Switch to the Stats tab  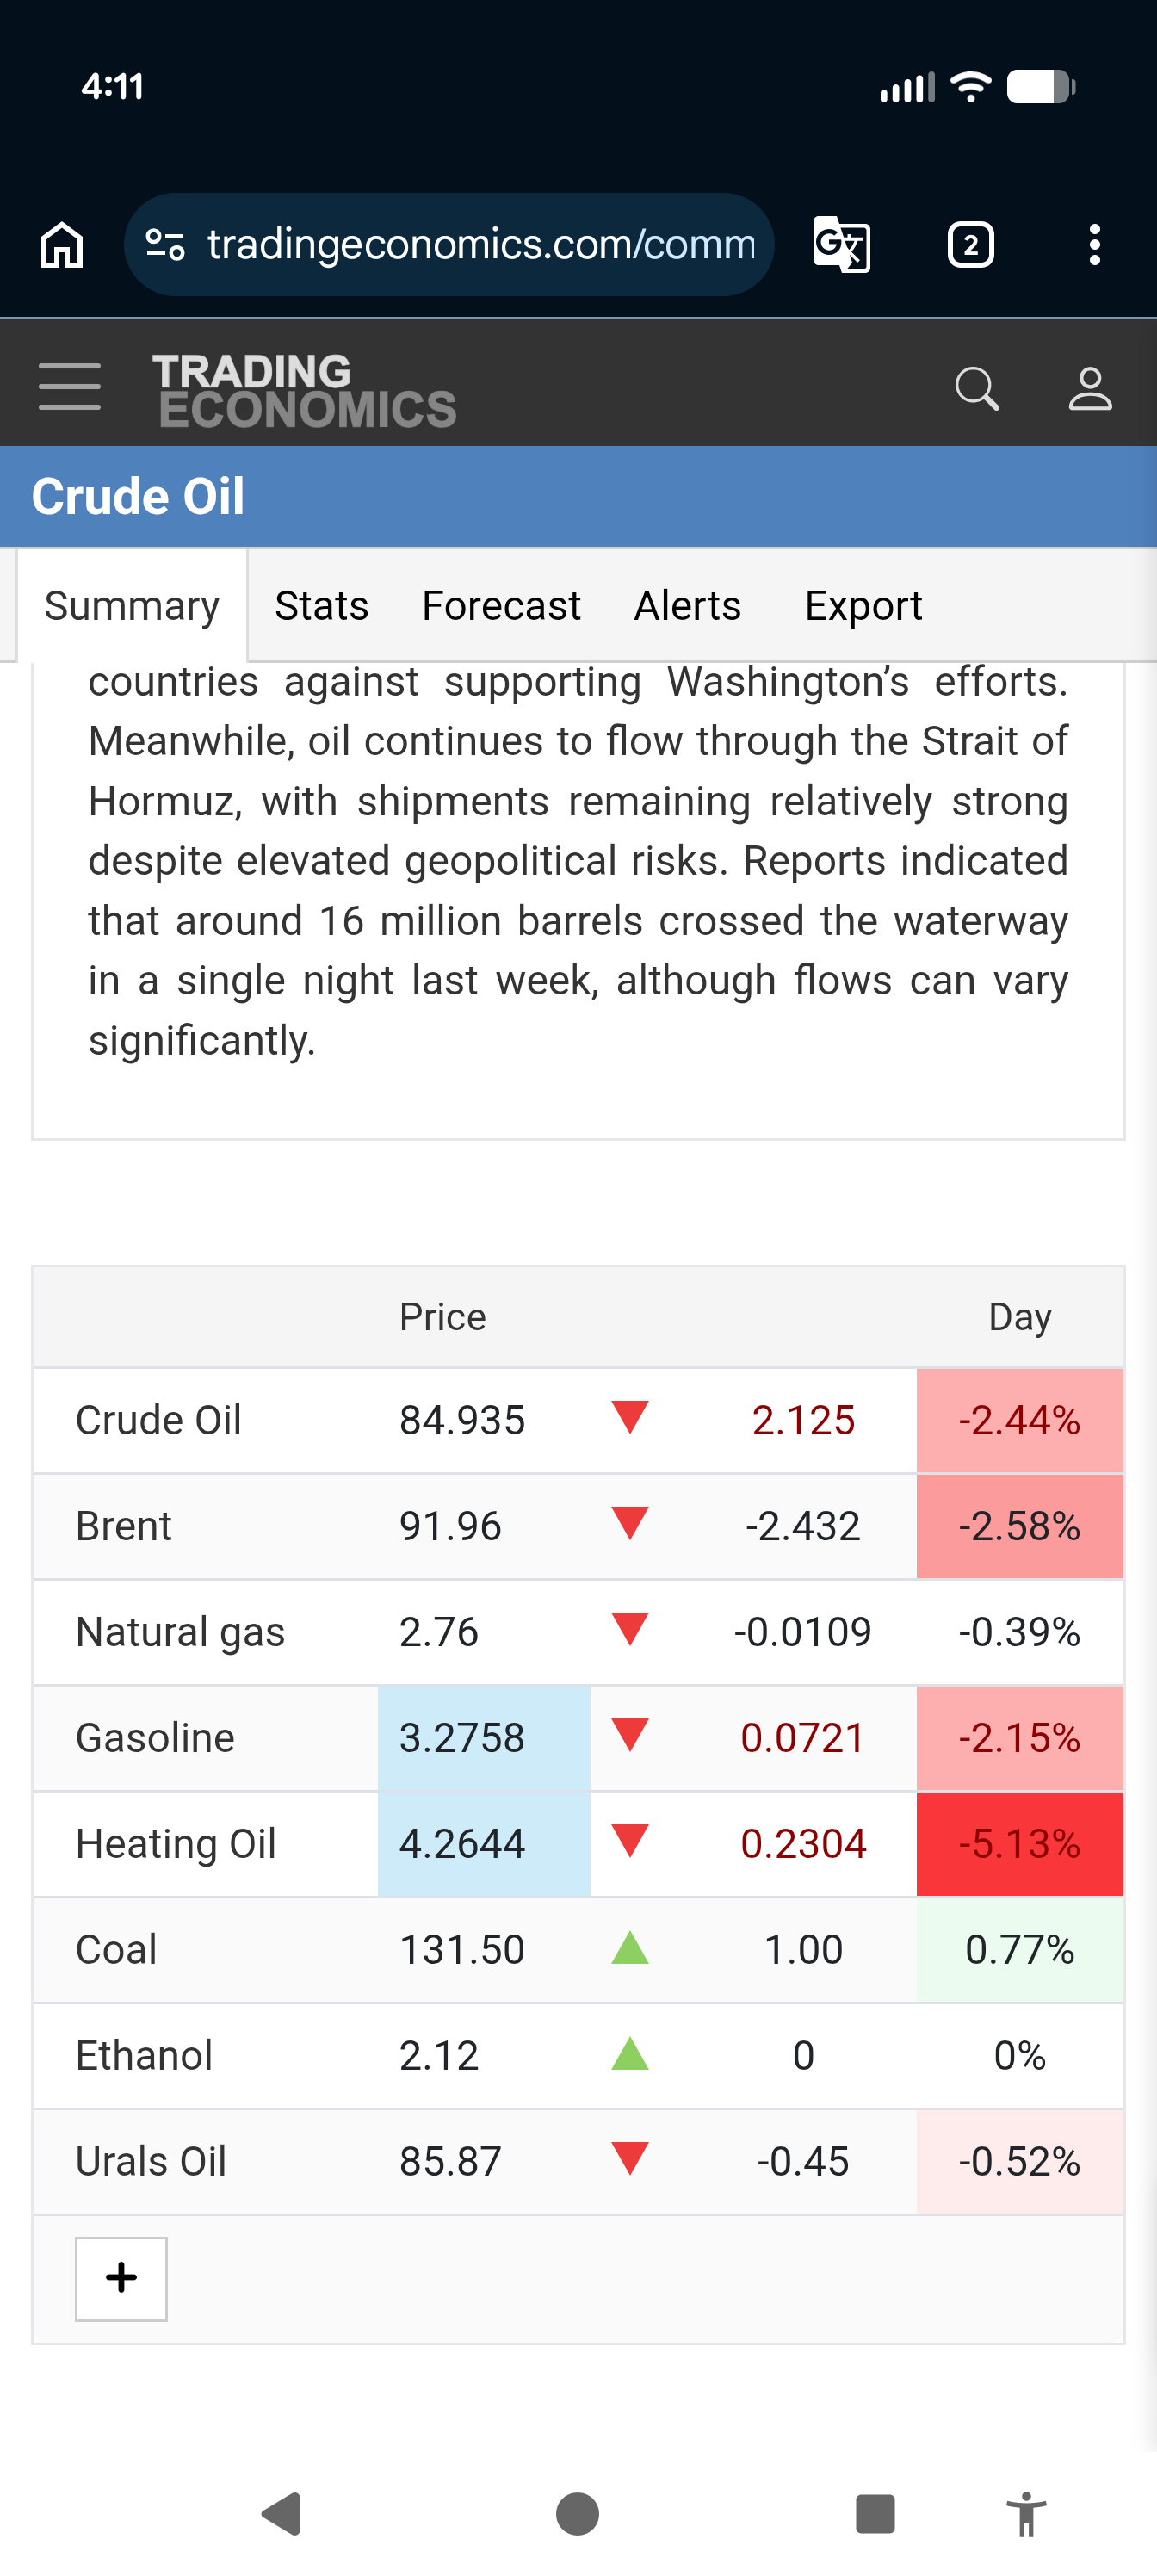pyautogui.click(x=322, y=606)
